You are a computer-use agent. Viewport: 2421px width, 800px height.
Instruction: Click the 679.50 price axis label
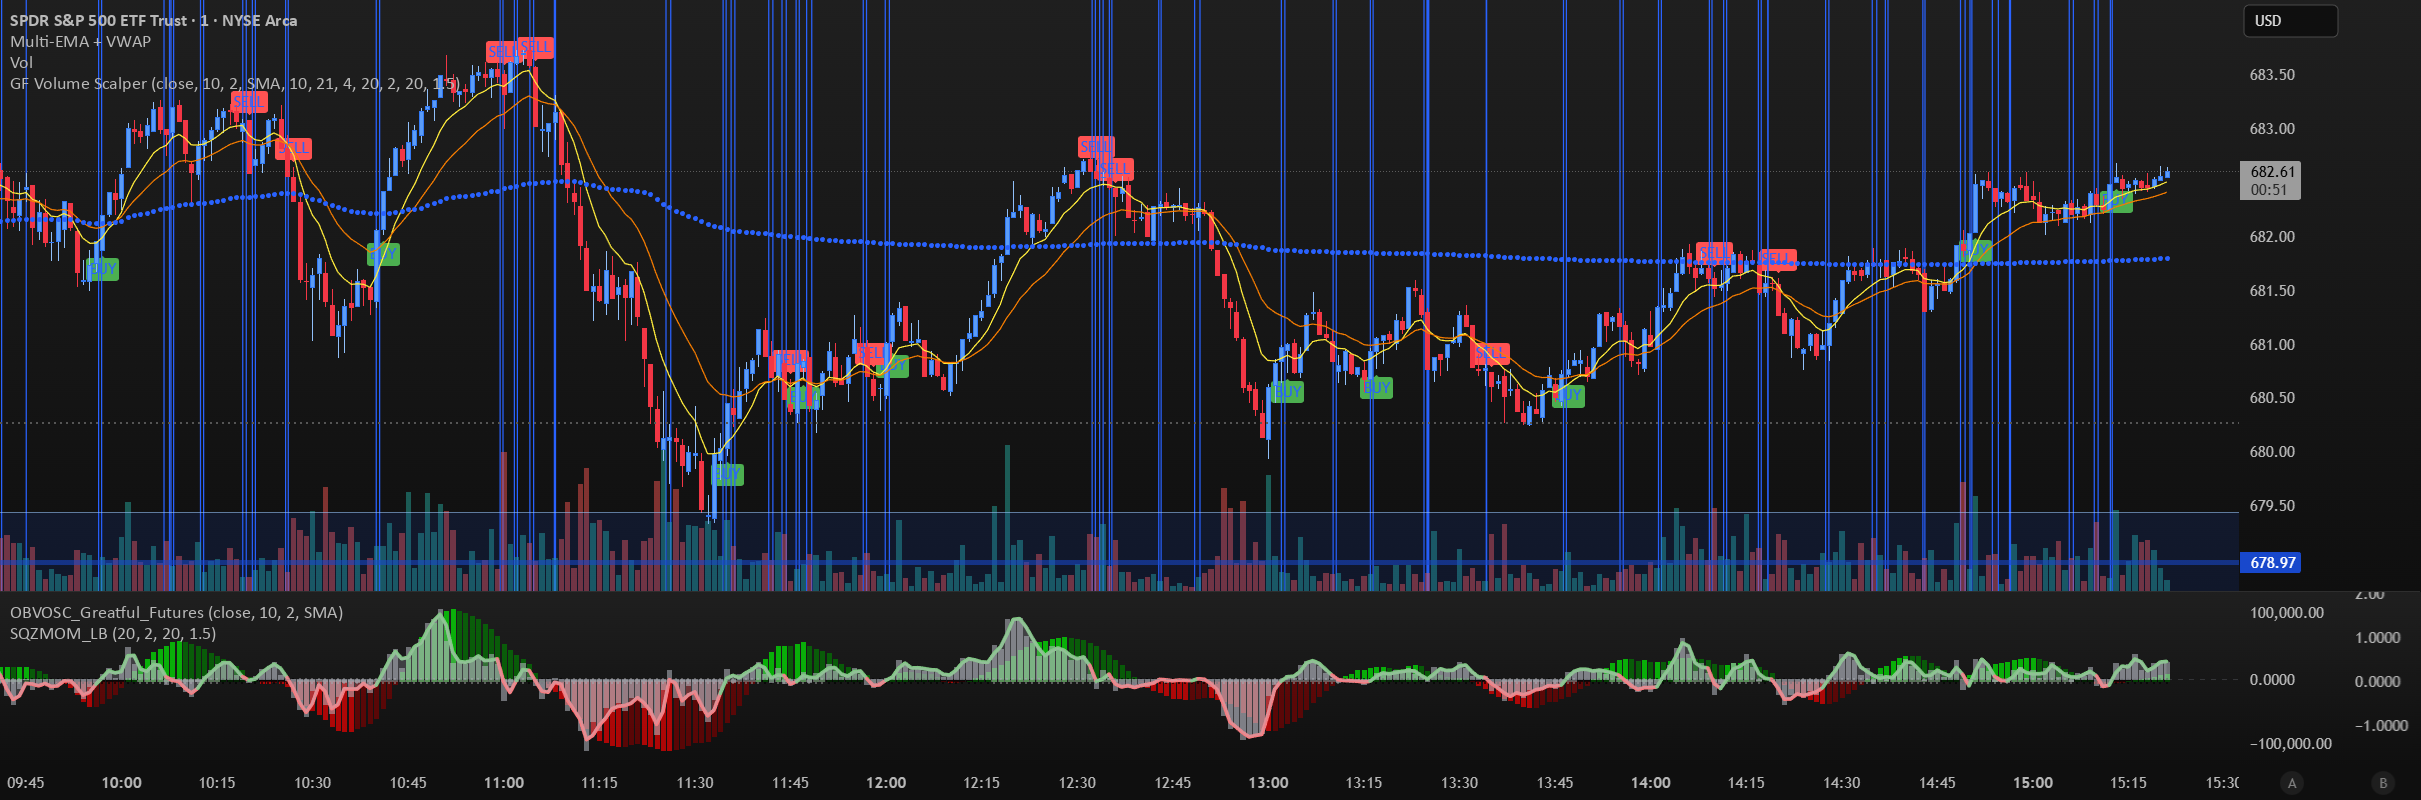tap(2272, 506)
